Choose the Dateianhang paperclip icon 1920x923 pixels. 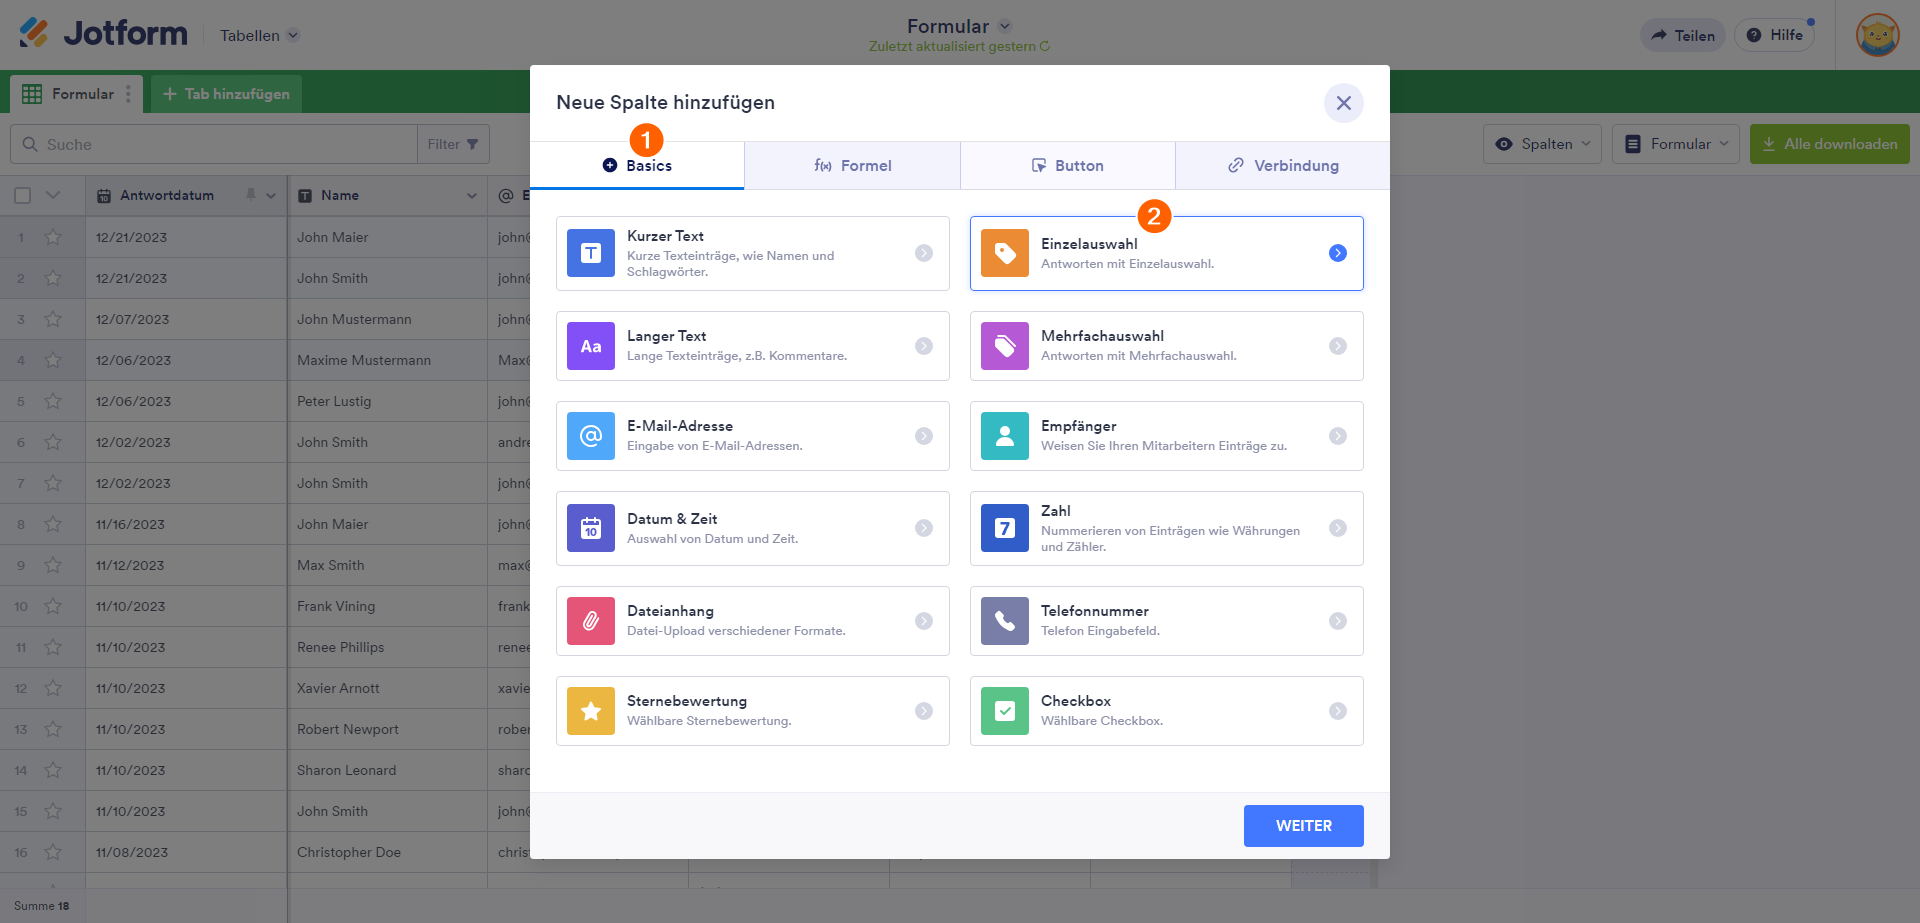point(590,621)
